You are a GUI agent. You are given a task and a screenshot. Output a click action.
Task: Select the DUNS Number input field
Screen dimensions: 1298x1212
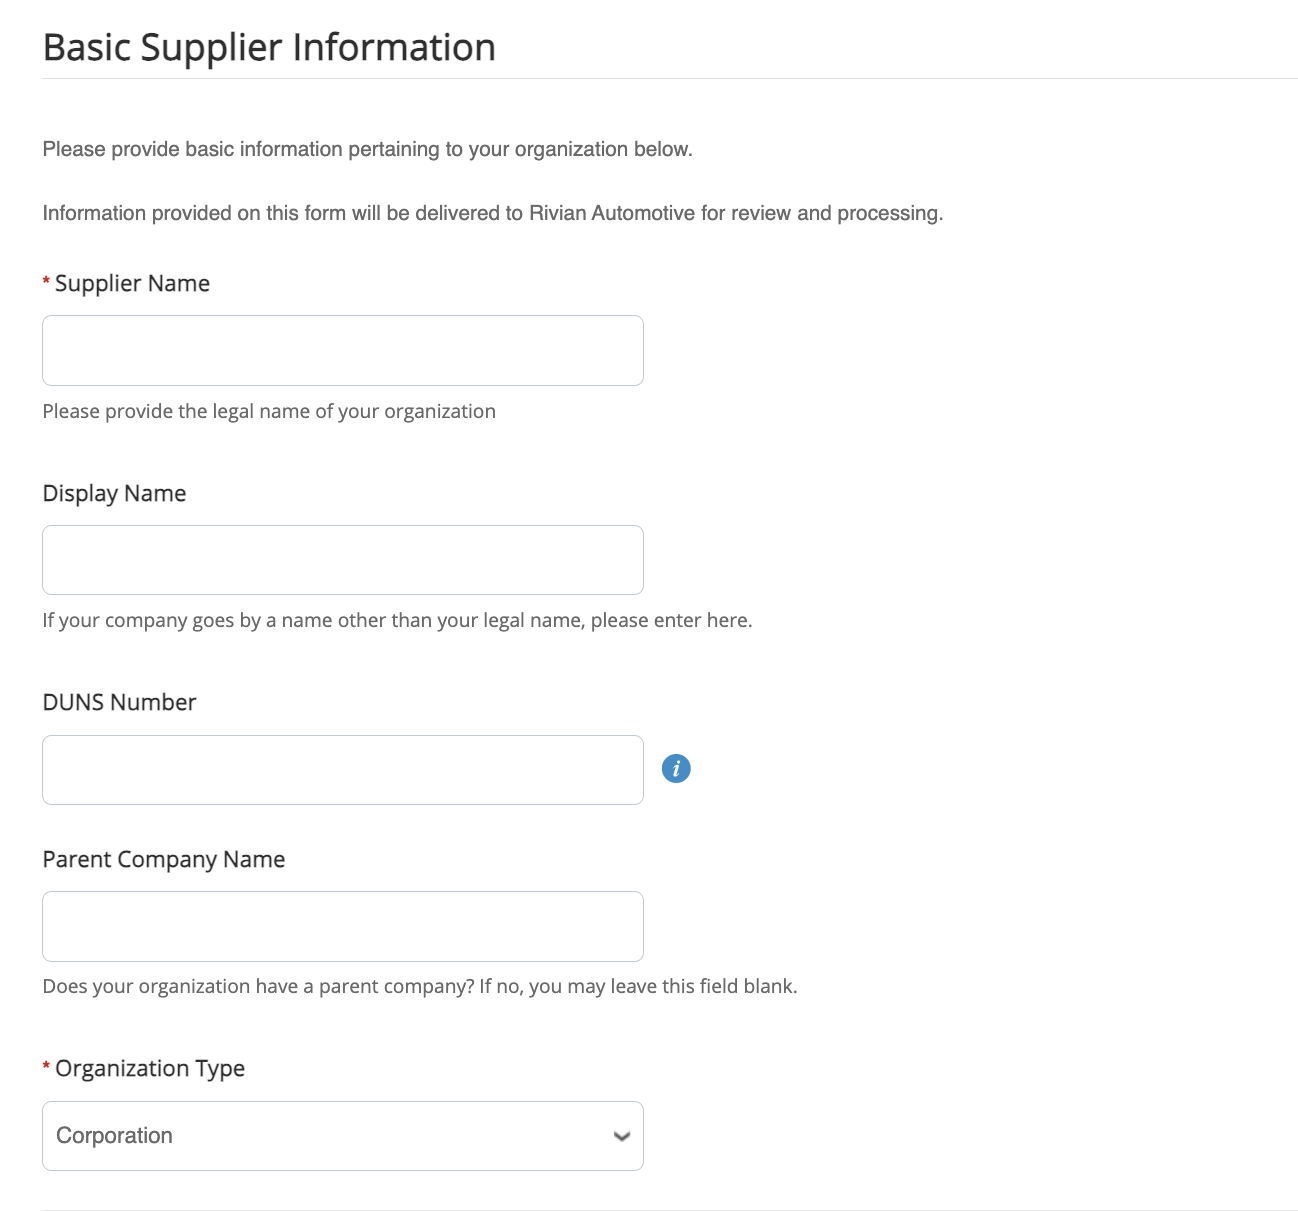[342, 770]
